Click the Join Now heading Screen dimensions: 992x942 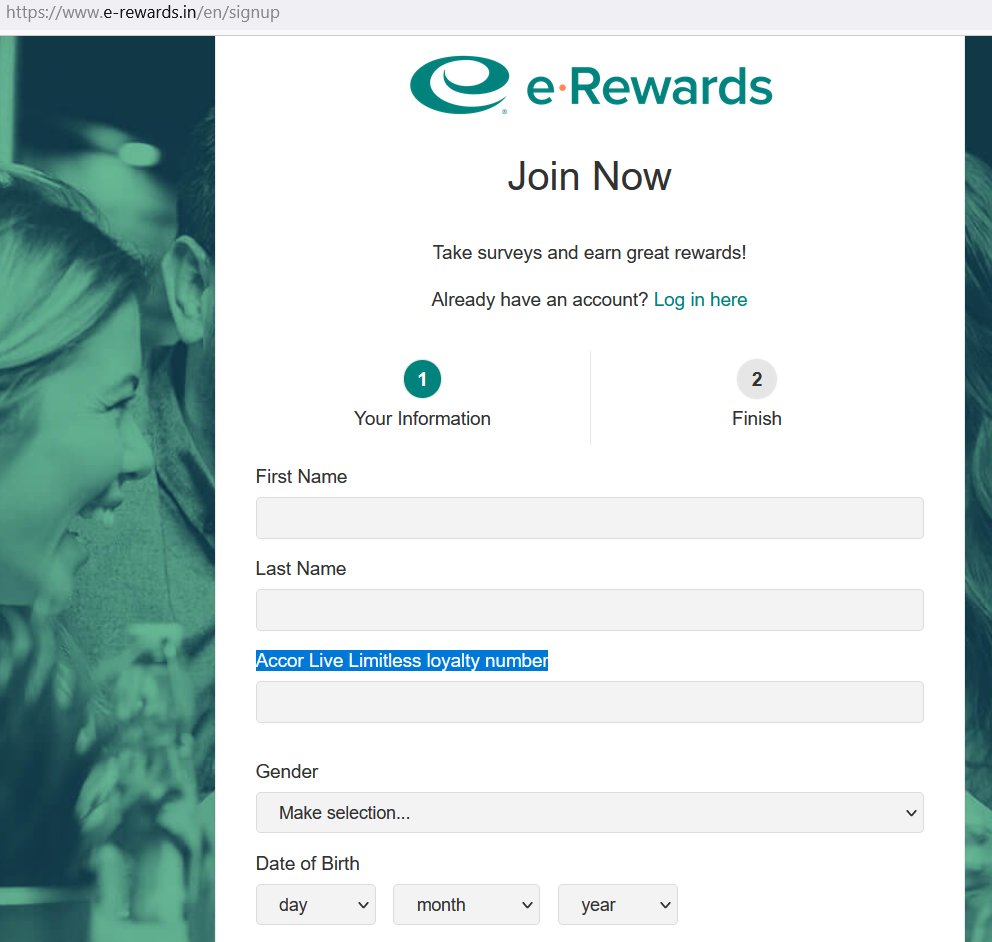click(x=590, y=176)
